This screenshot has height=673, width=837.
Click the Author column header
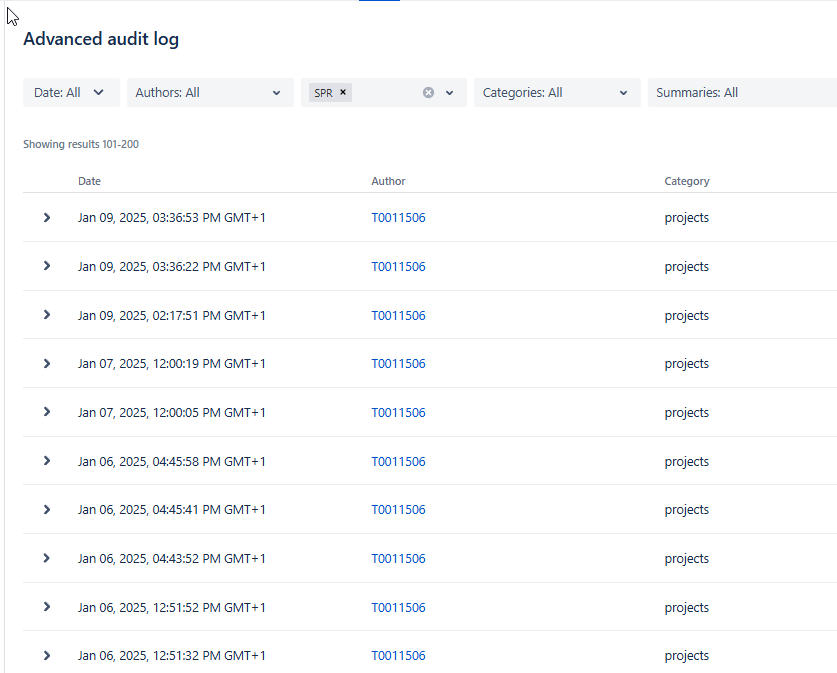point(388,181)
